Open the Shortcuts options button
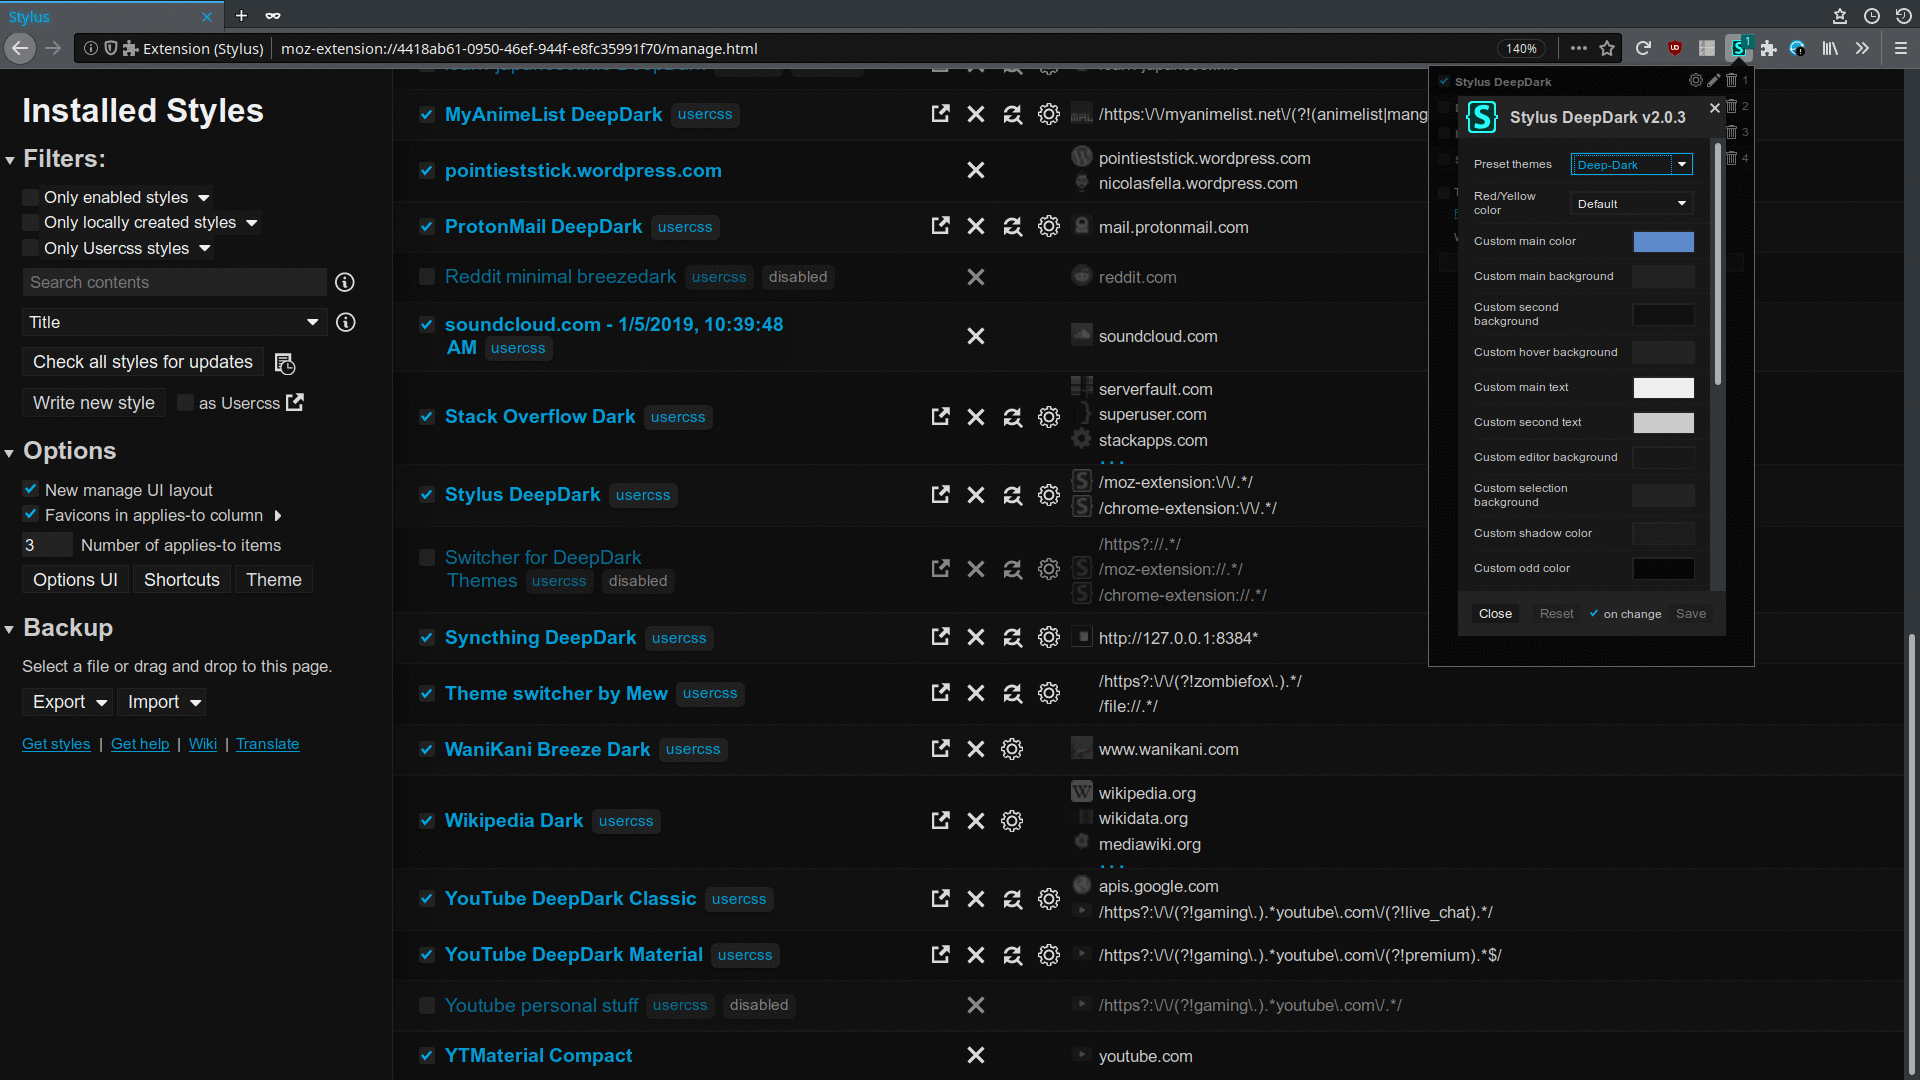 [x=181, y=580]
